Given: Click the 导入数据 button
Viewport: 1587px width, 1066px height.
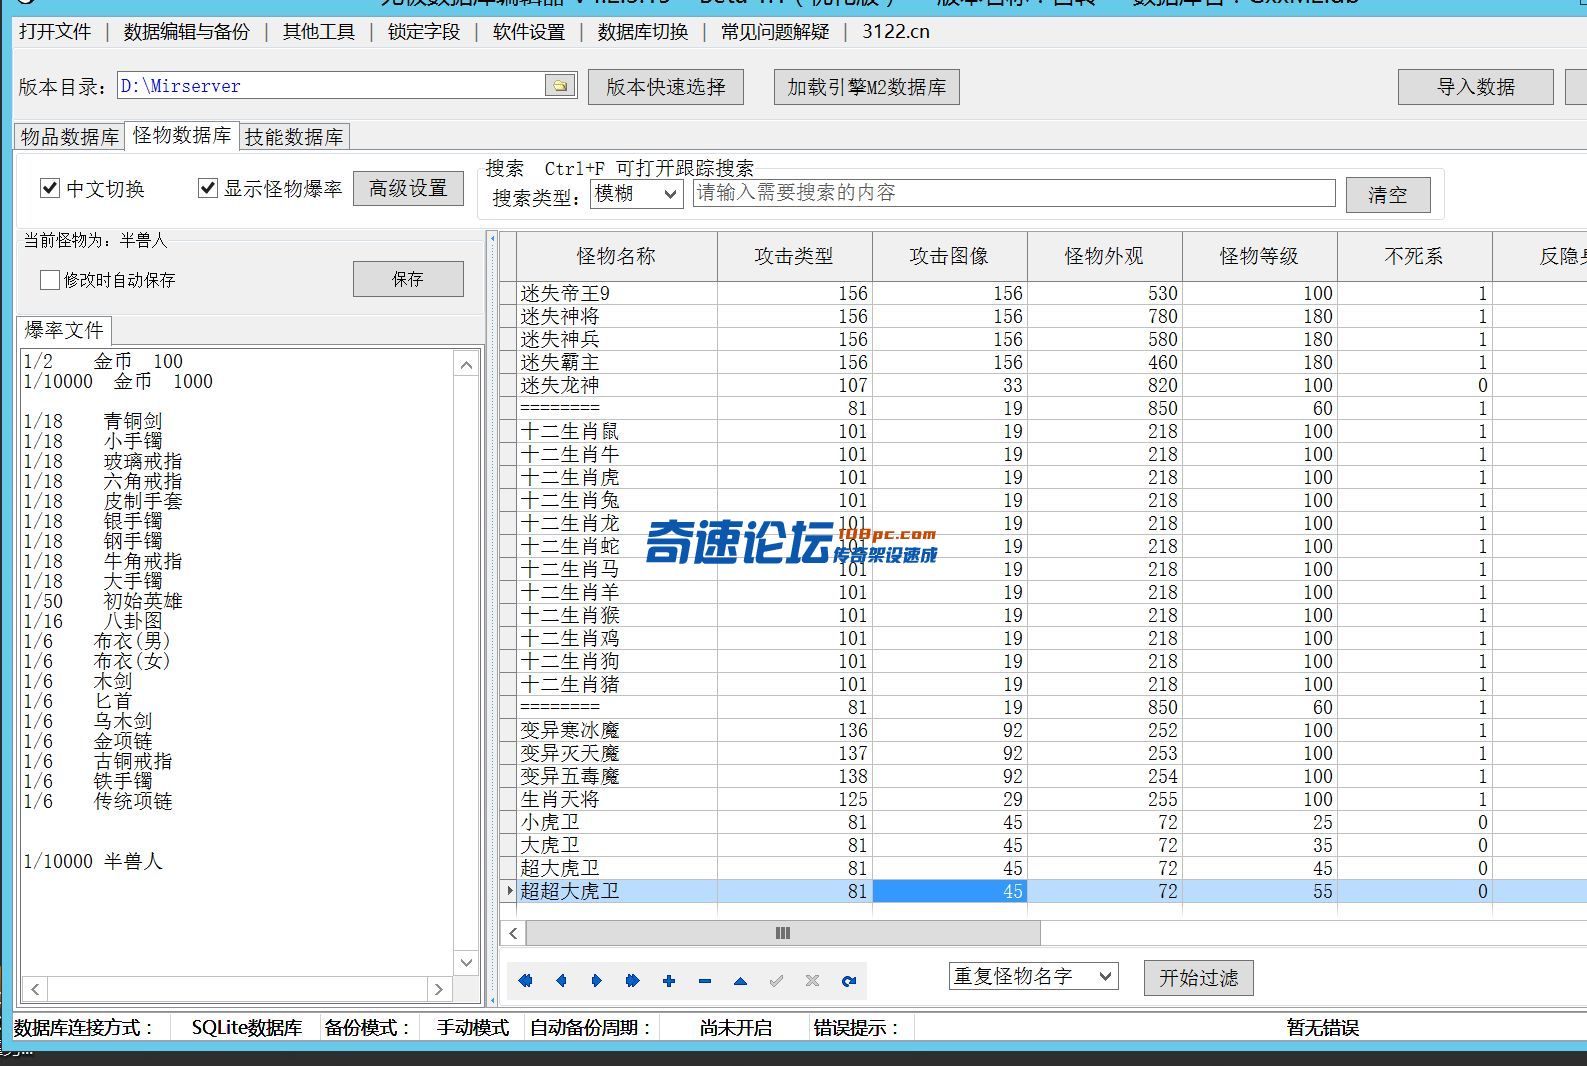Looking at the screenshot, I should click(1476, 87).
